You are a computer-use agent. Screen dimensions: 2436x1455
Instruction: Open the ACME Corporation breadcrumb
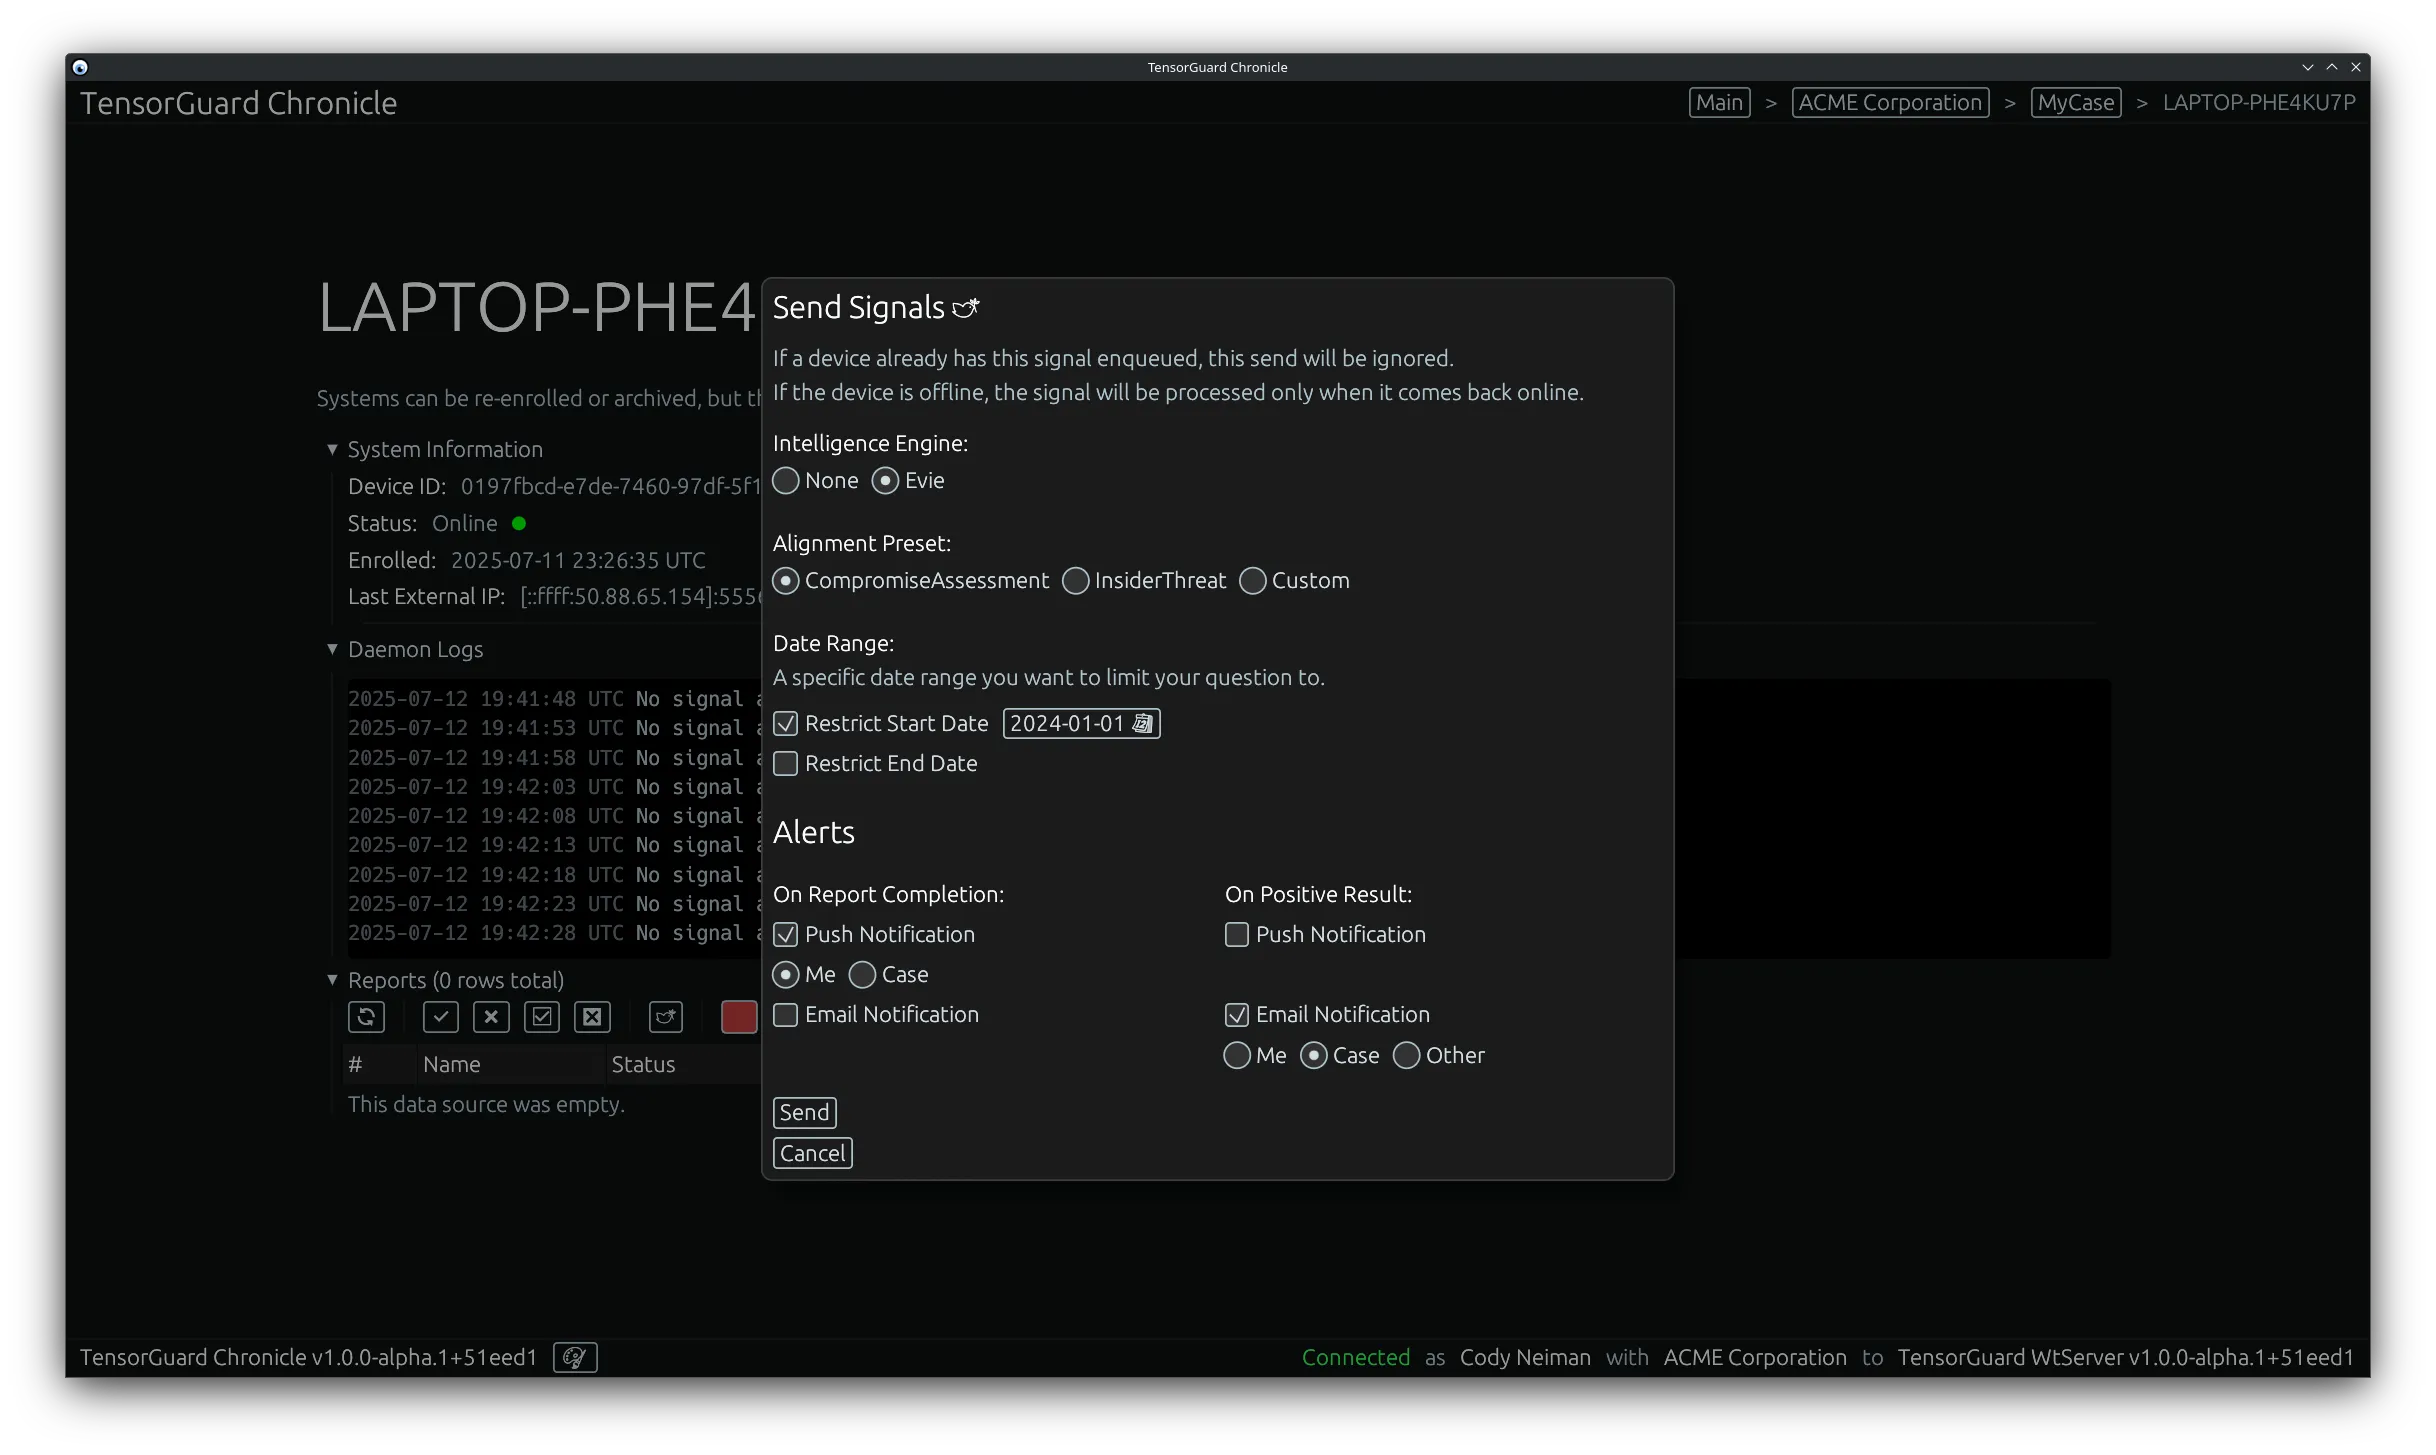click(1891, 102)
